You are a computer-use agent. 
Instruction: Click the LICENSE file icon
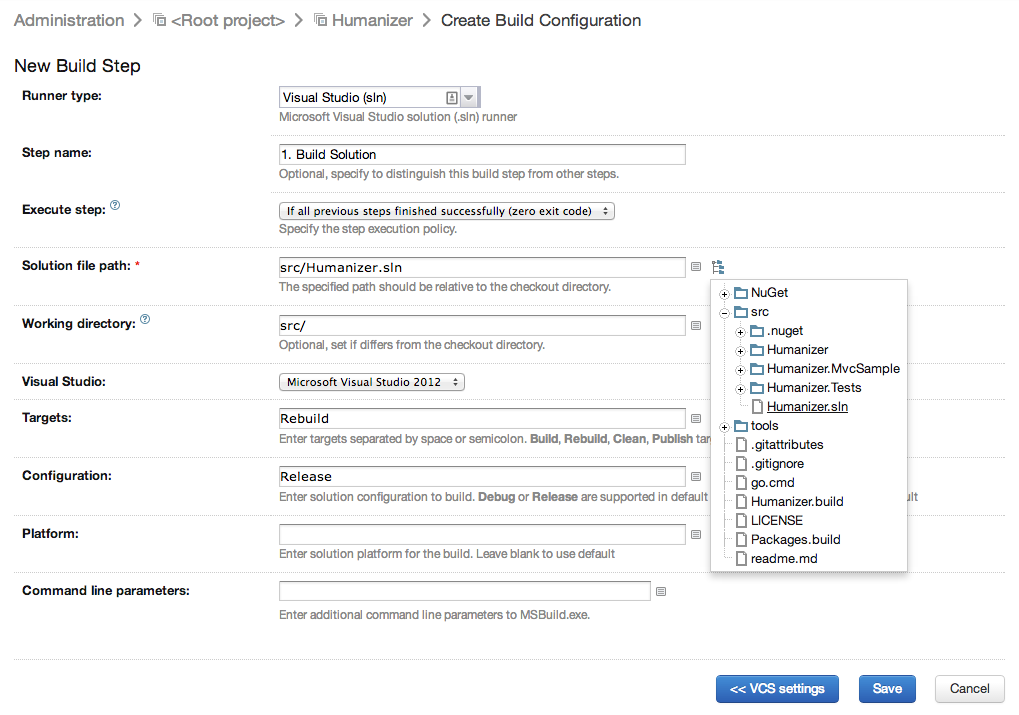[742, 521]
